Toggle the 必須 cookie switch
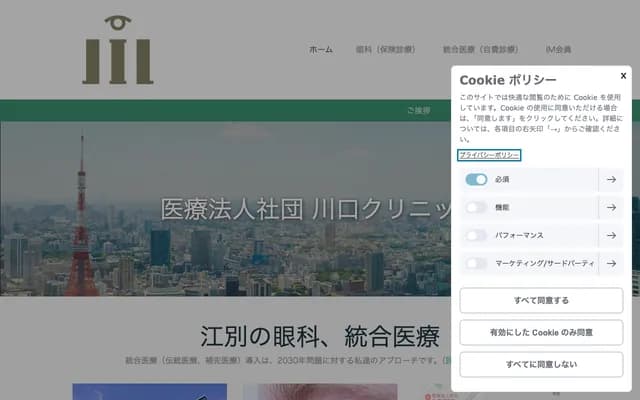The image size is (640, 400). 476,180
